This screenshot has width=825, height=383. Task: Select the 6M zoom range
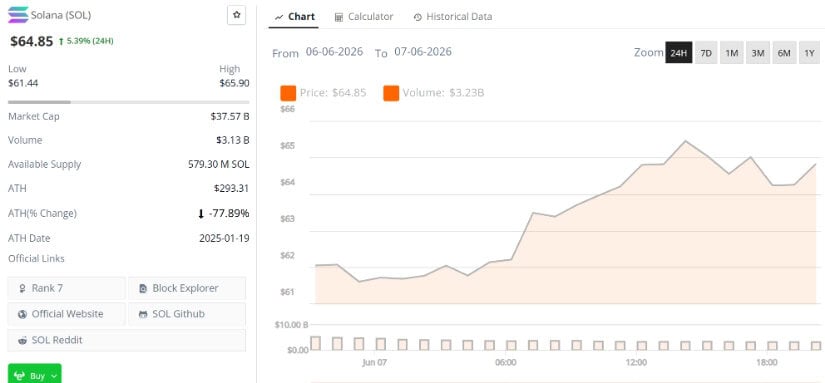click(x=784, y=53)
